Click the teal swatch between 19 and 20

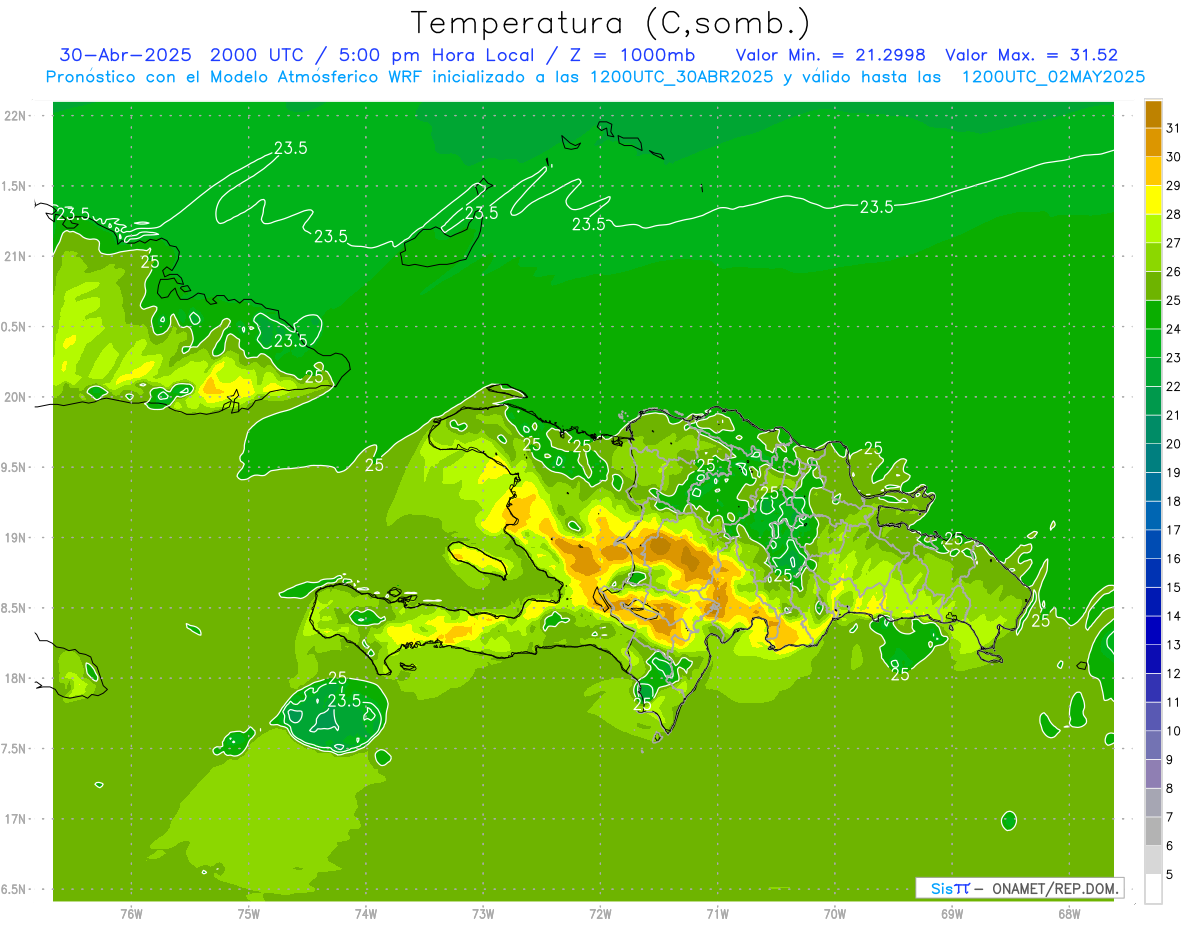(x=1153, y=458)
